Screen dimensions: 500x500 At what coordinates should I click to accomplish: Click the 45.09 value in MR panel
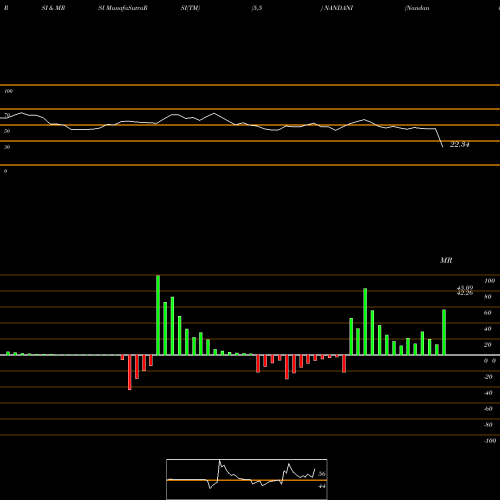[465, 288]
